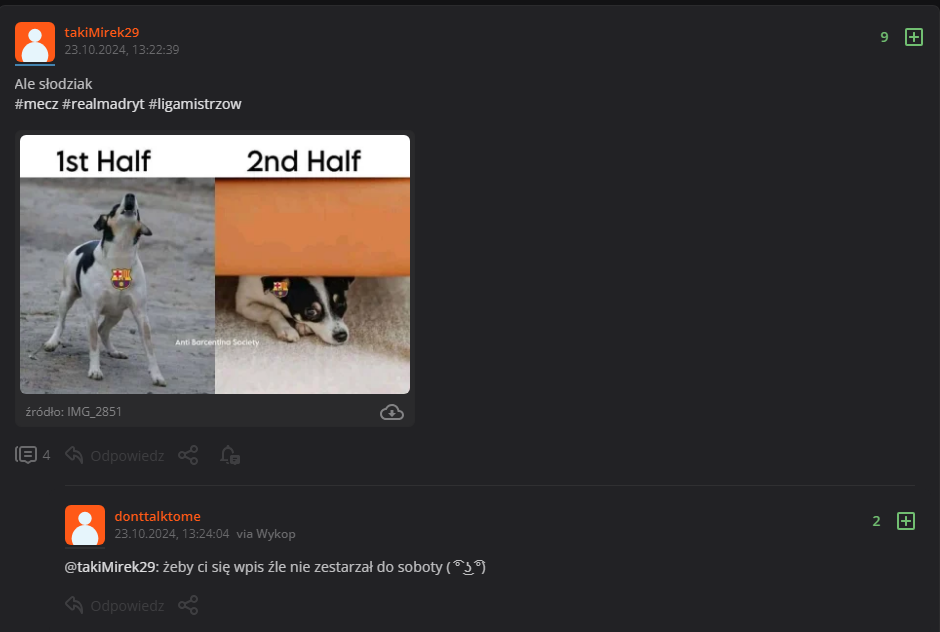This screenshot has height=632, width=940.
Task: Open takiMirek29's avatar
Action: coord(35,43)
